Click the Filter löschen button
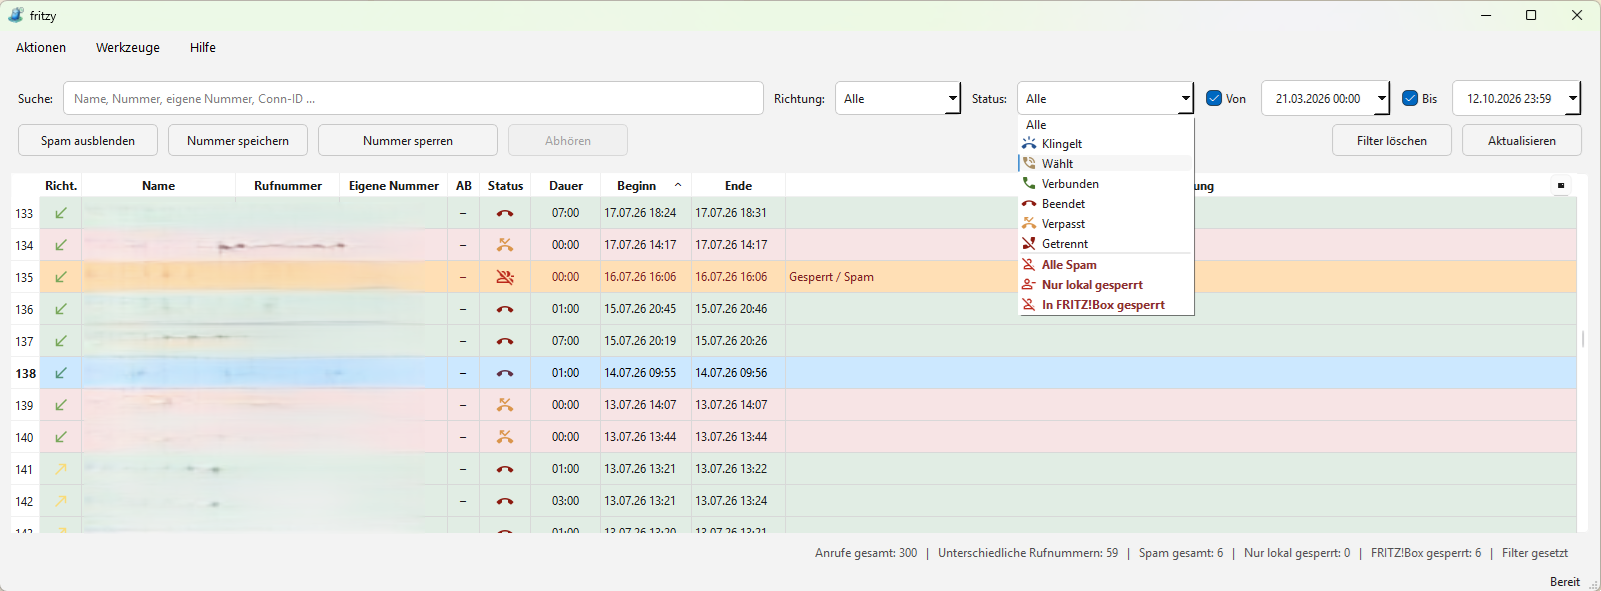1601x591 pixels. coord(1392,141)
